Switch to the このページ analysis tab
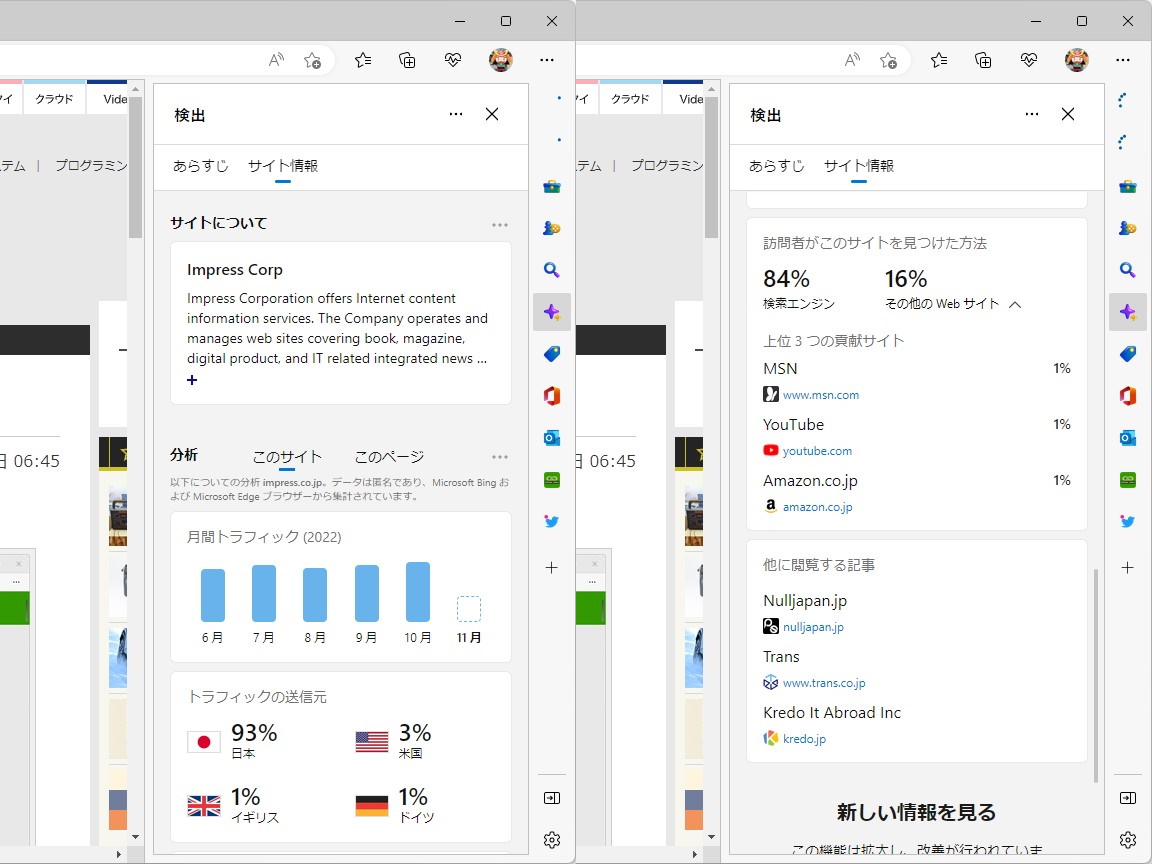This screenshot has width=1152, height=864. [388, 456]
